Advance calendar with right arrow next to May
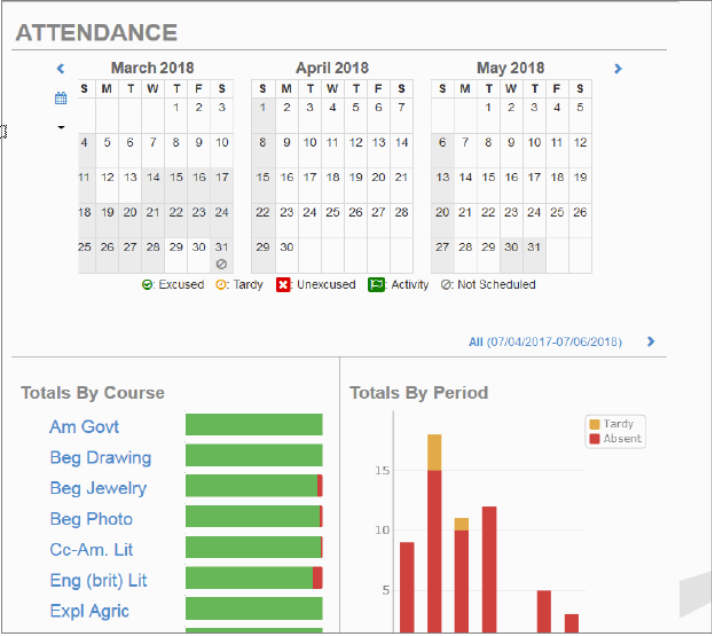The width and height of the screenshot is (712, 636). pyautogui.click(x=618, y=69)
